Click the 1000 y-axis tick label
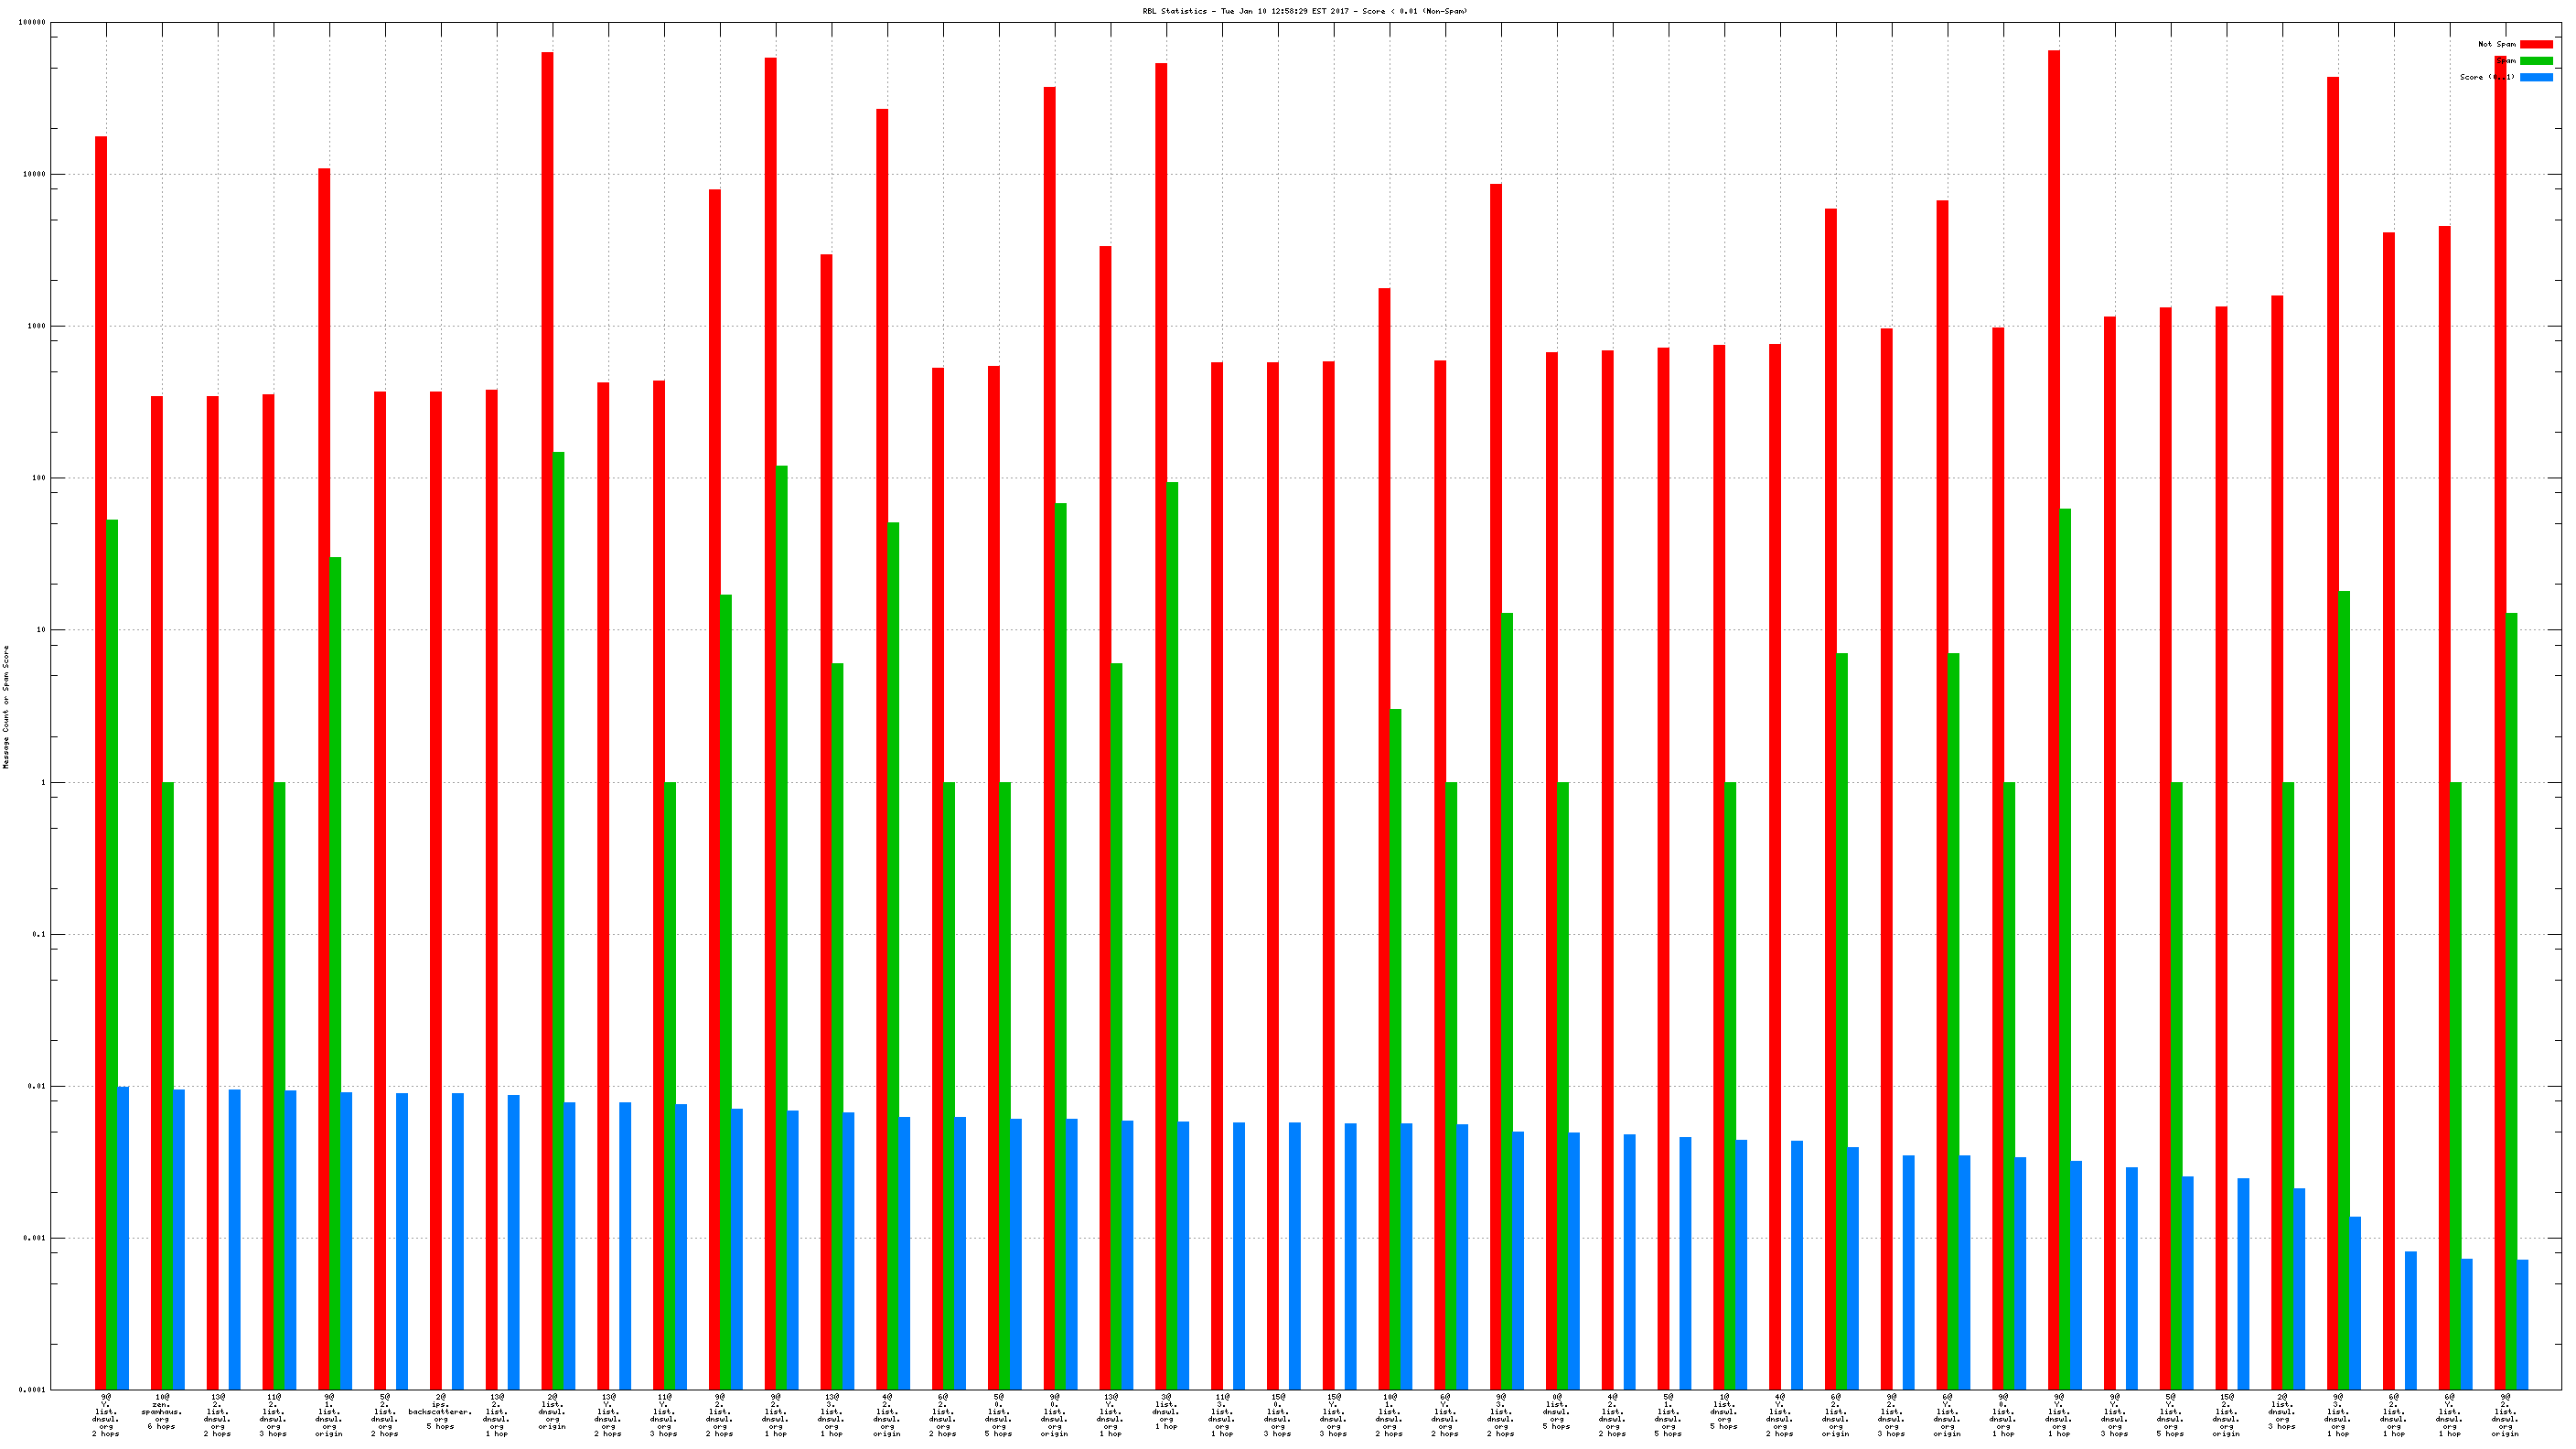2576x1449 pixels. pyautogui.click(x=37, y=326)
